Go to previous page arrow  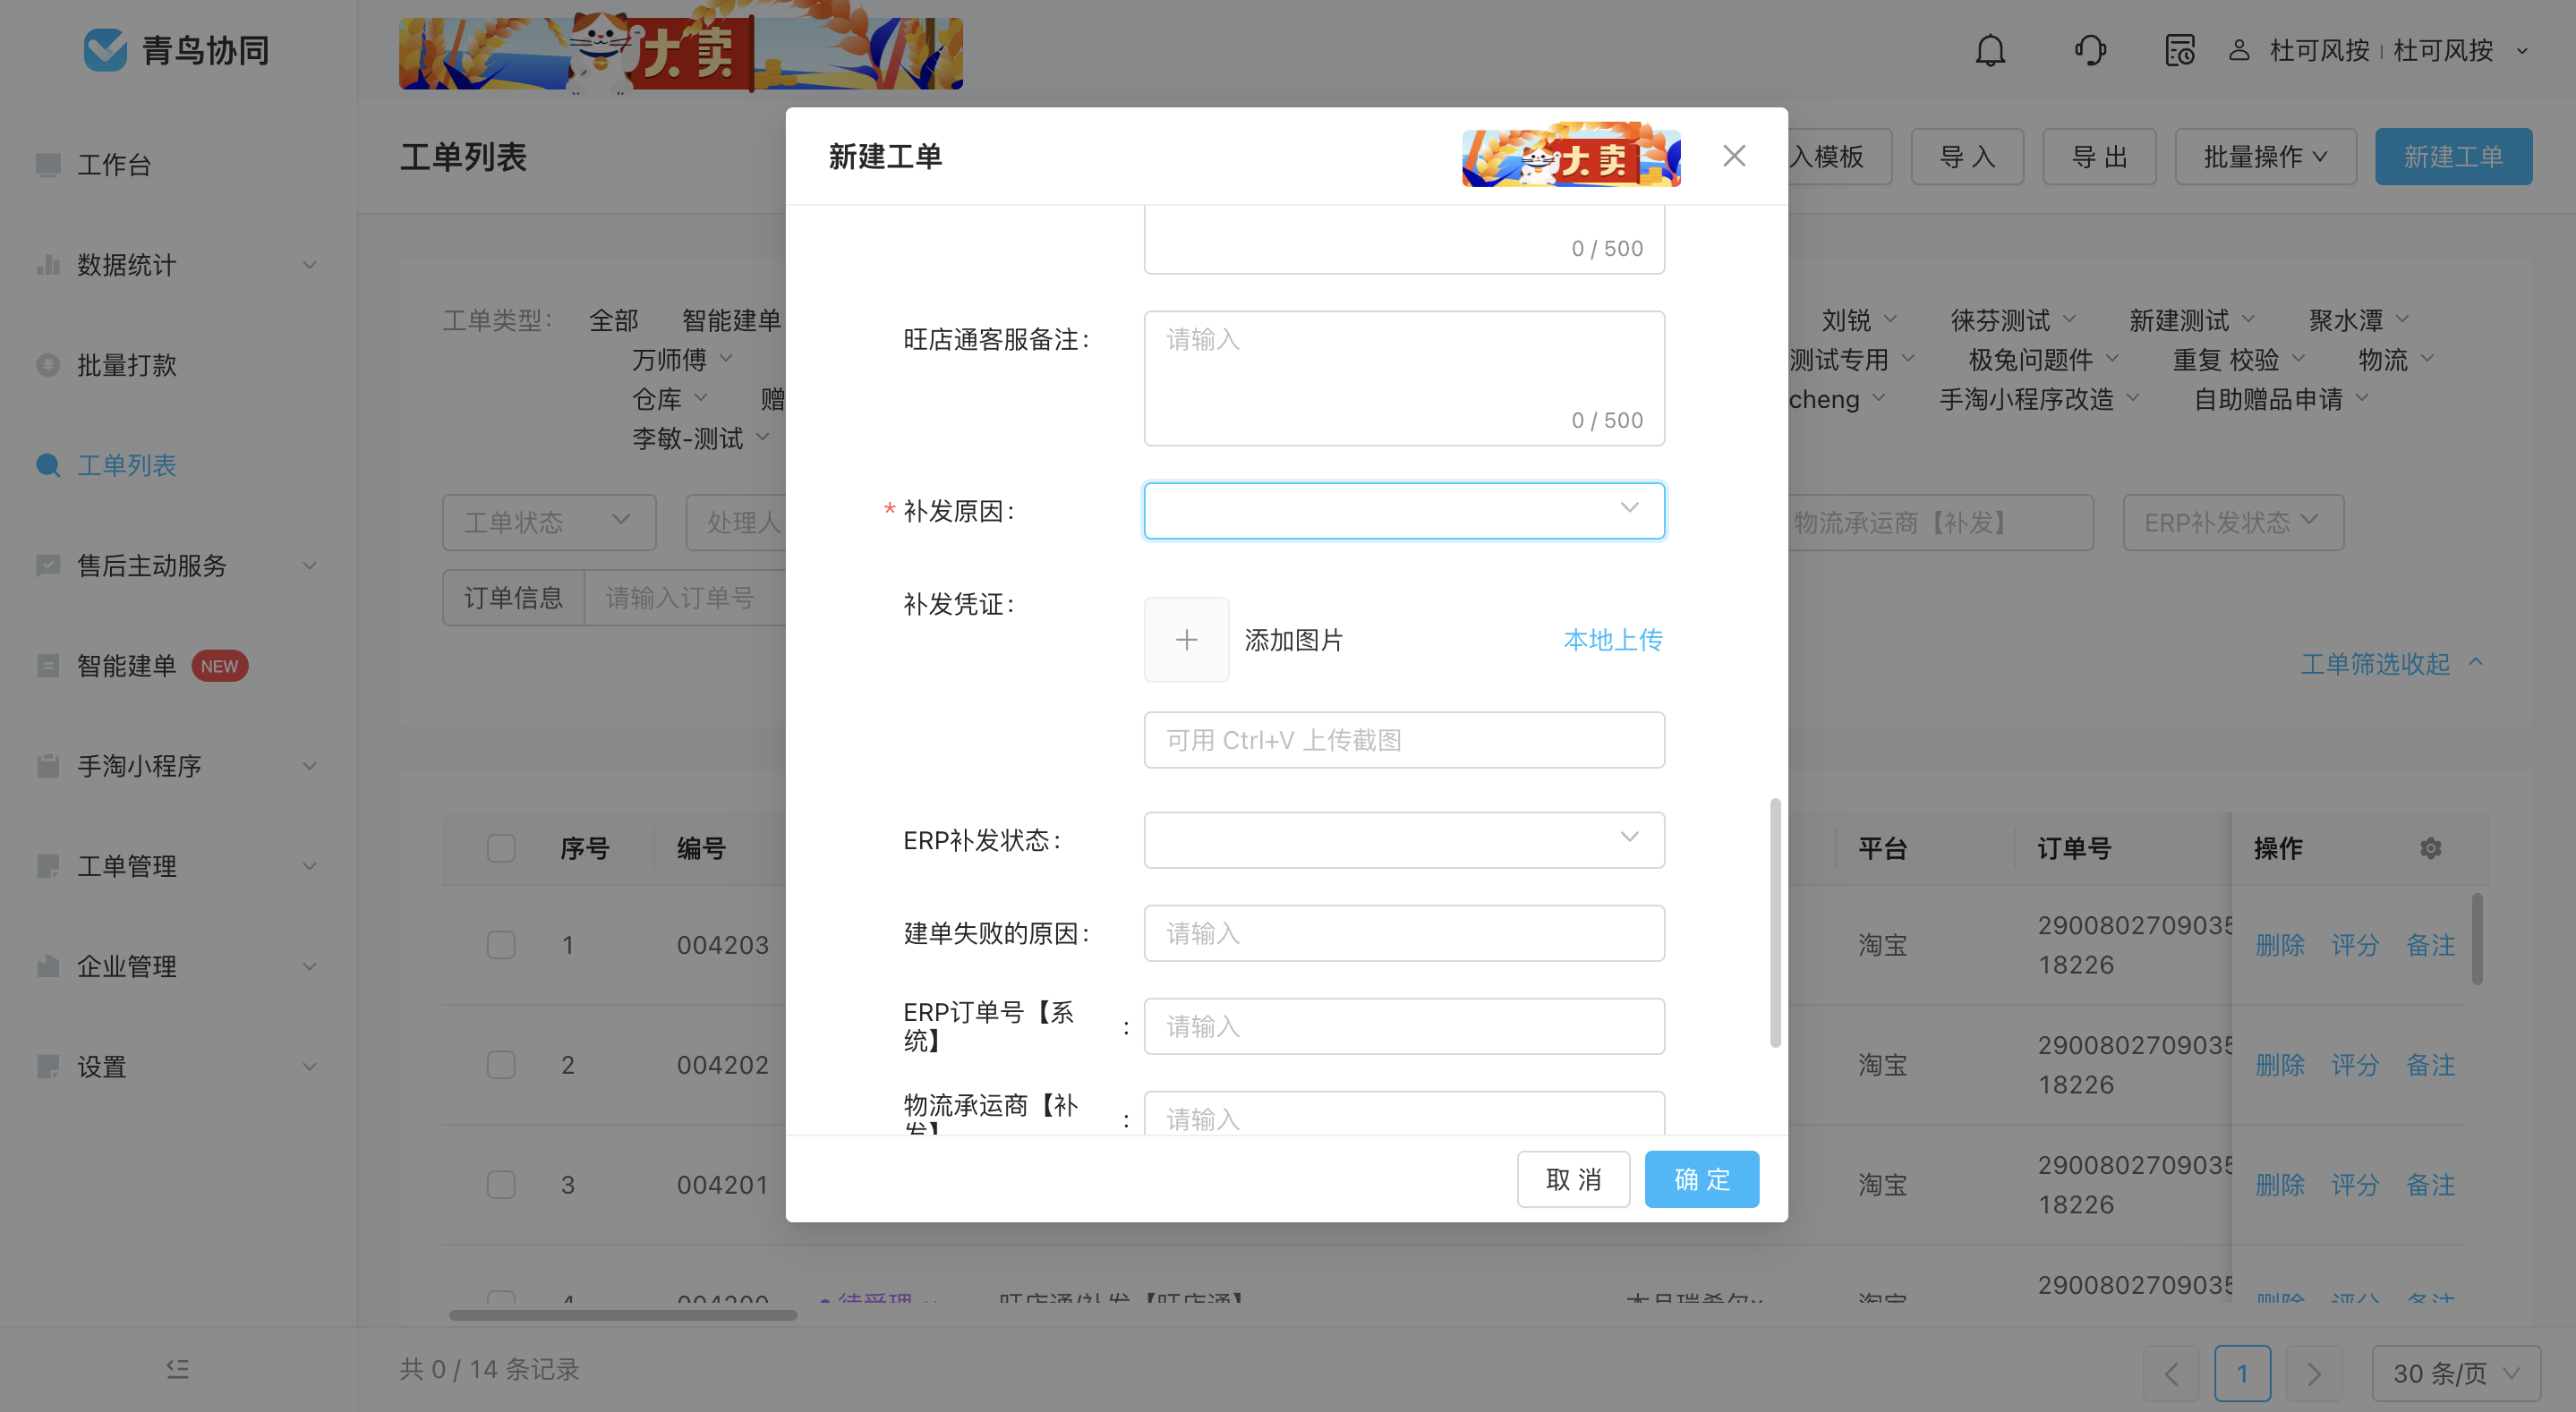point(2170,1373)
